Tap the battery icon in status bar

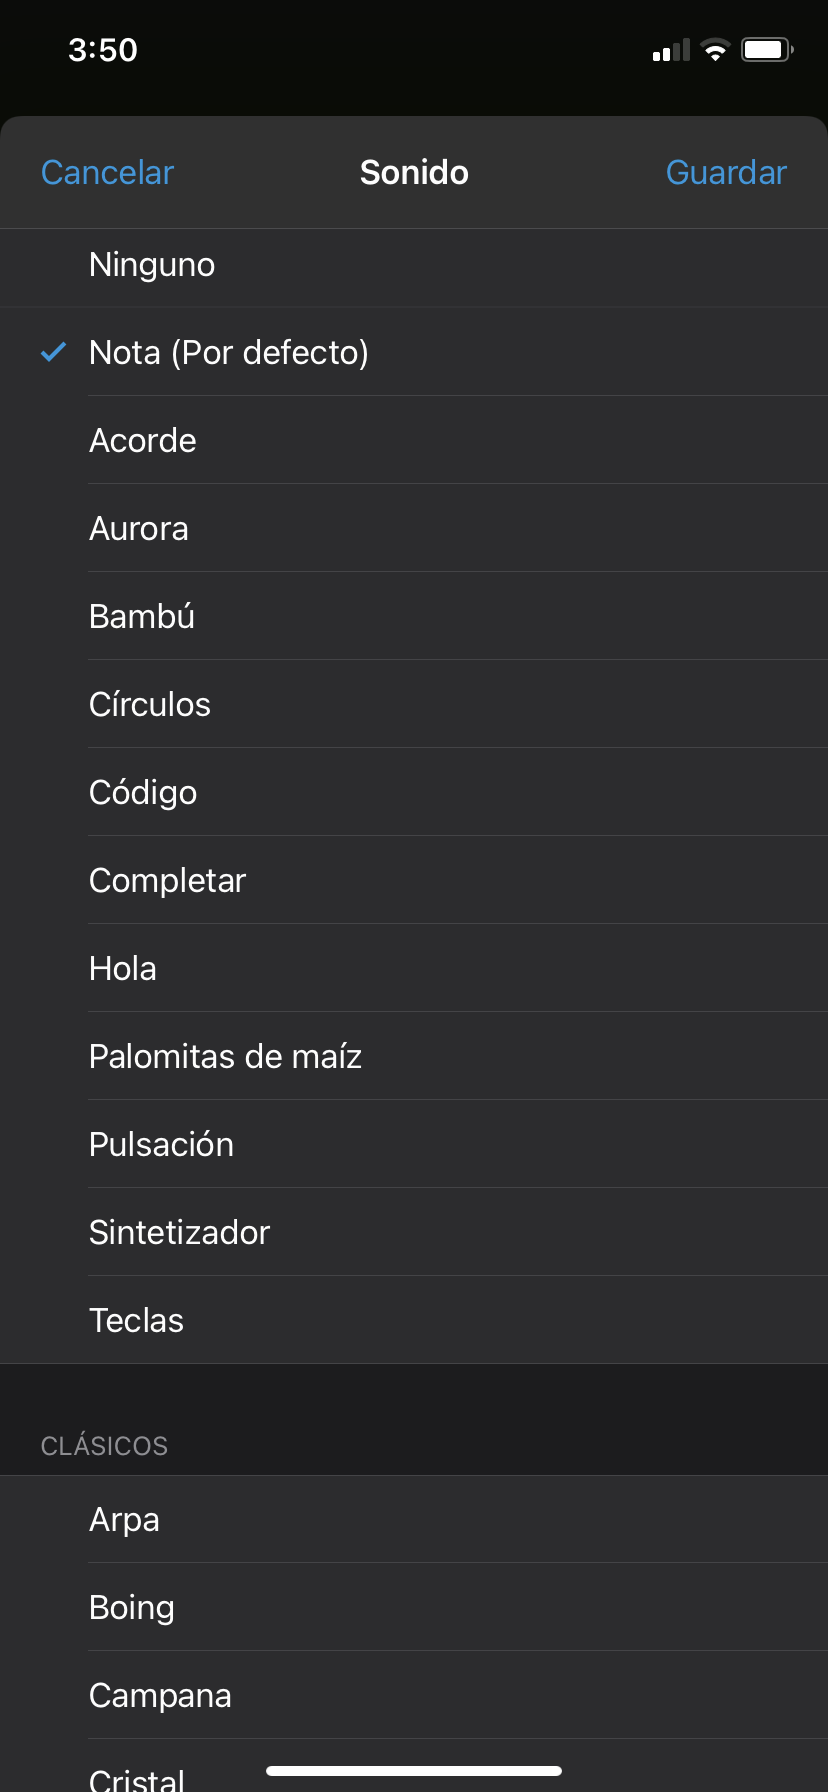coord(767,50)
